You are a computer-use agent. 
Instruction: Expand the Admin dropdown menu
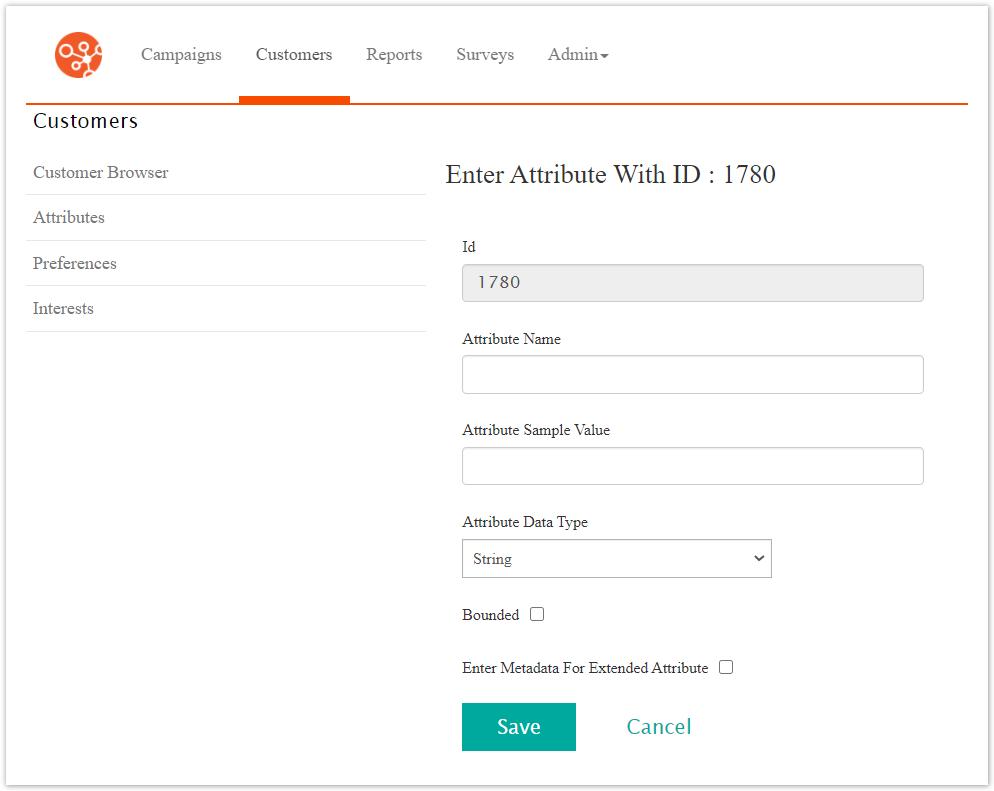tap(578, 55)
